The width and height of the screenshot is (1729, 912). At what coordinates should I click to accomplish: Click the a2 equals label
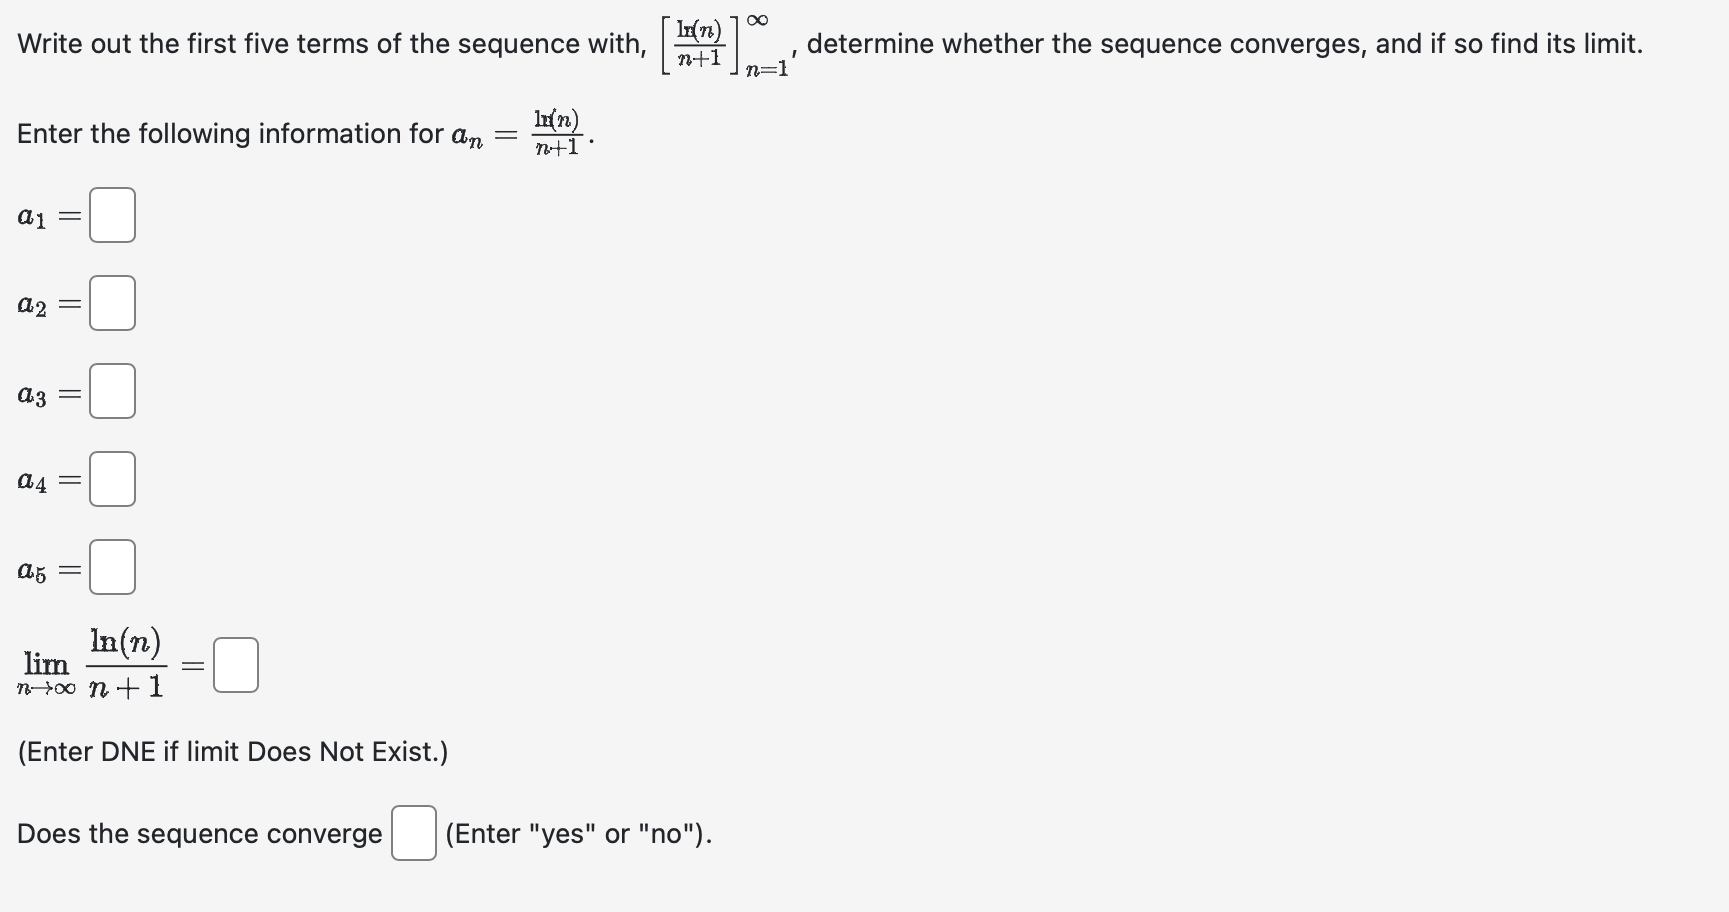[x=44, y=302]
